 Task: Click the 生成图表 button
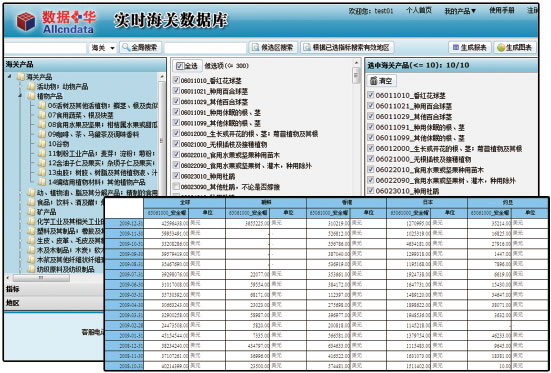point(515,48)
